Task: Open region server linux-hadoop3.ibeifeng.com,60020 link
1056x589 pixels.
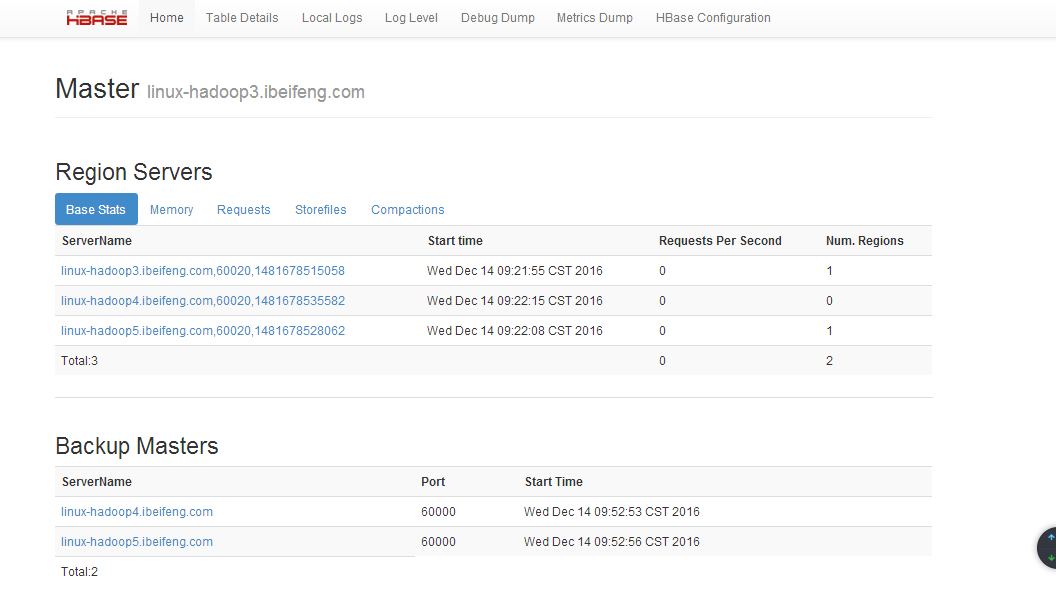Action: 203,271
